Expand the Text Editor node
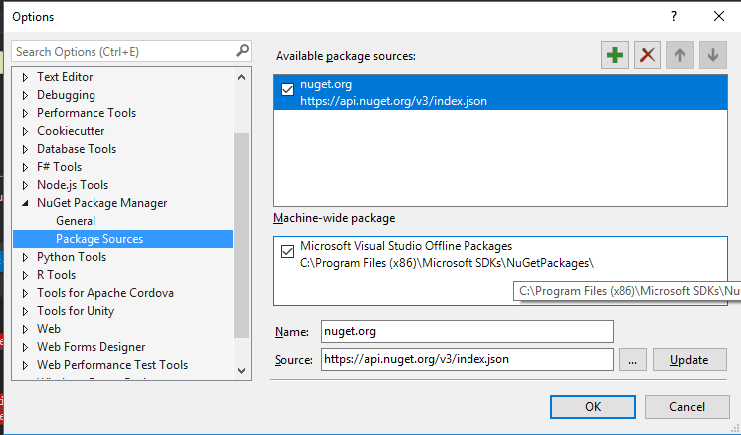 (26, 77)
